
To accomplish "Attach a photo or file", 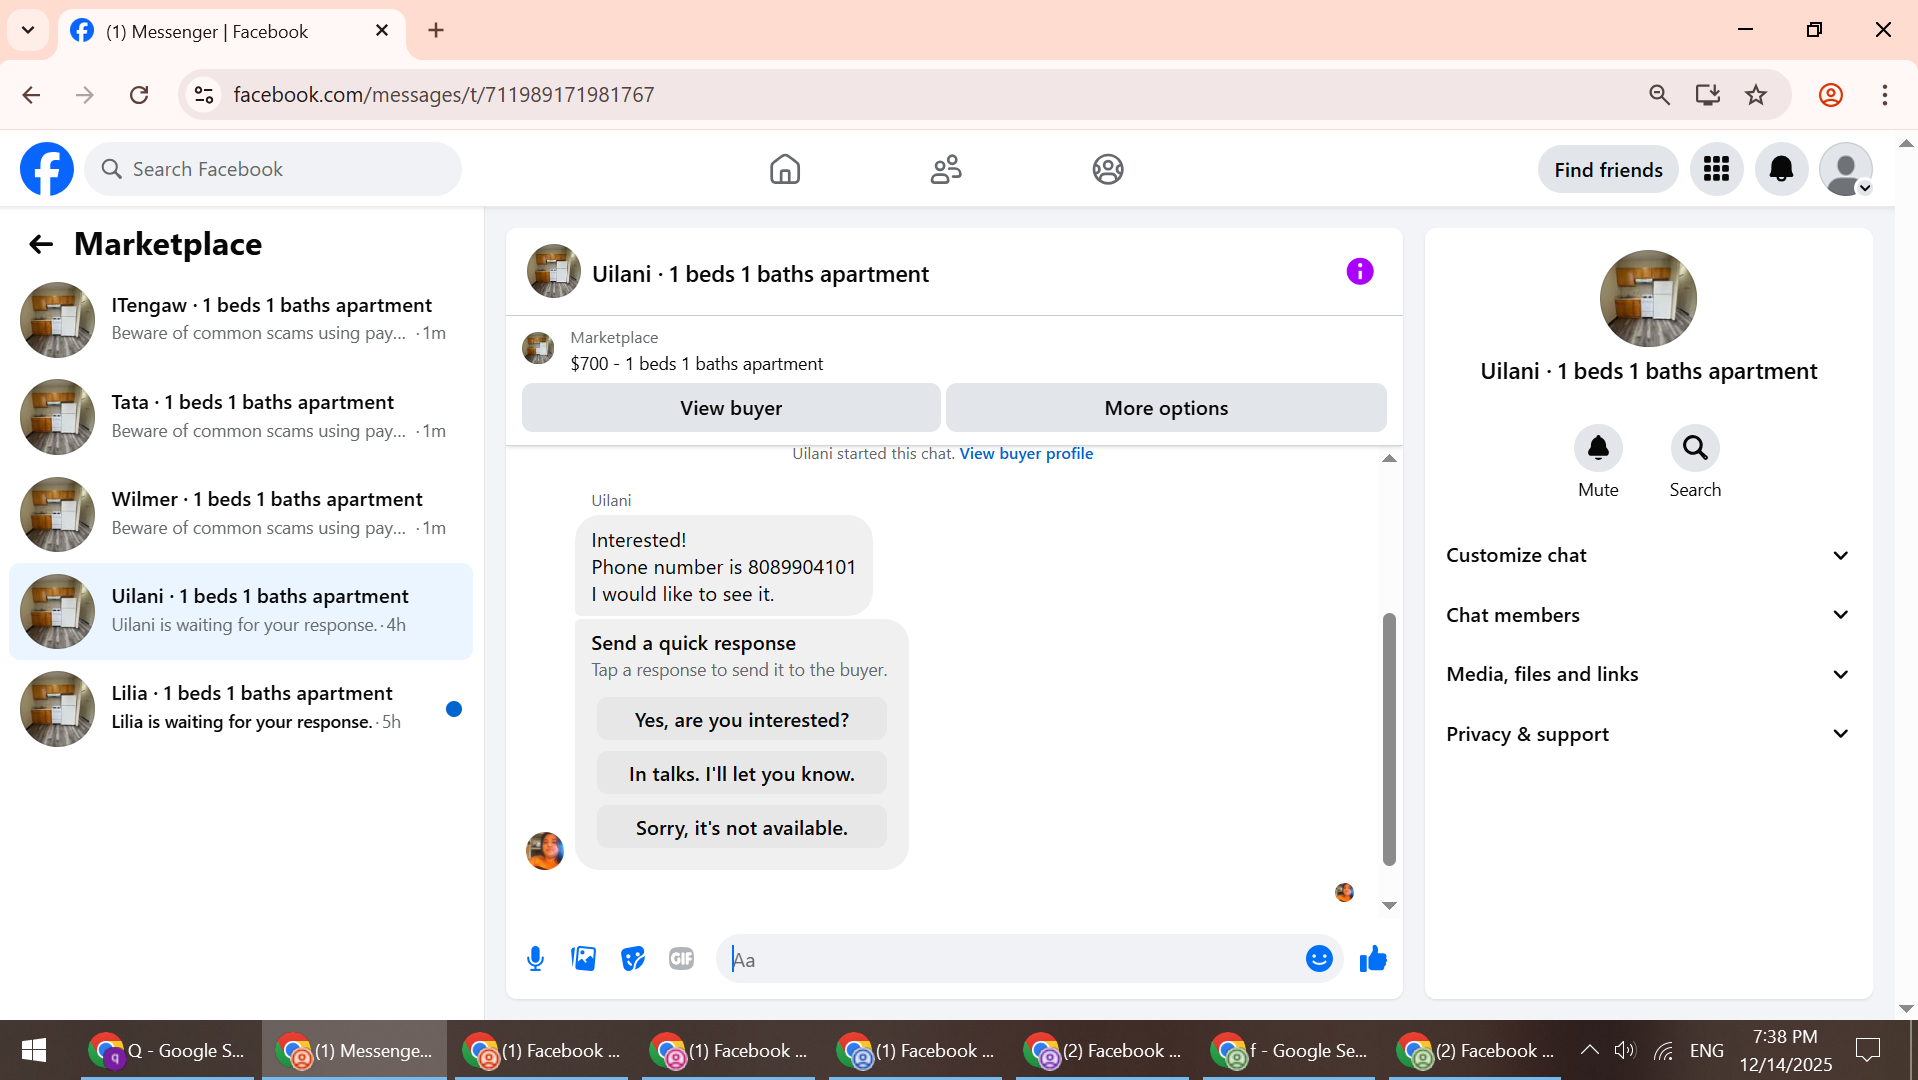I will tap(584, 959).
